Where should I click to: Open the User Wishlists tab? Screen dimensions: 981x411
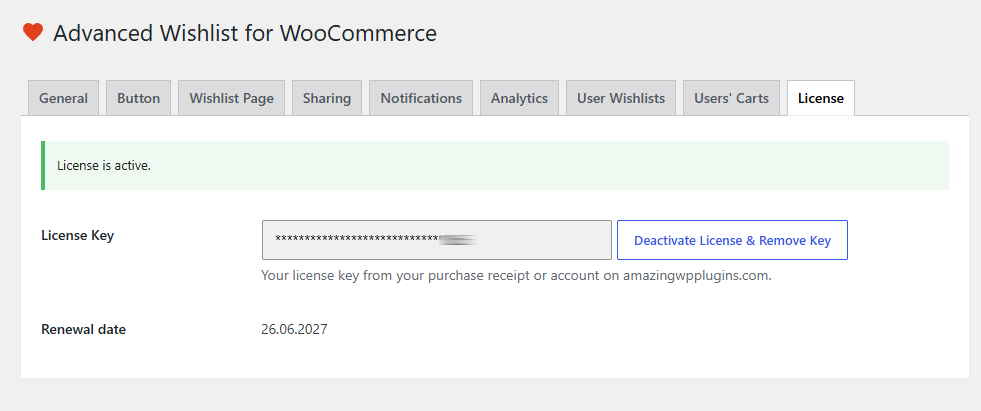(621, 98)
